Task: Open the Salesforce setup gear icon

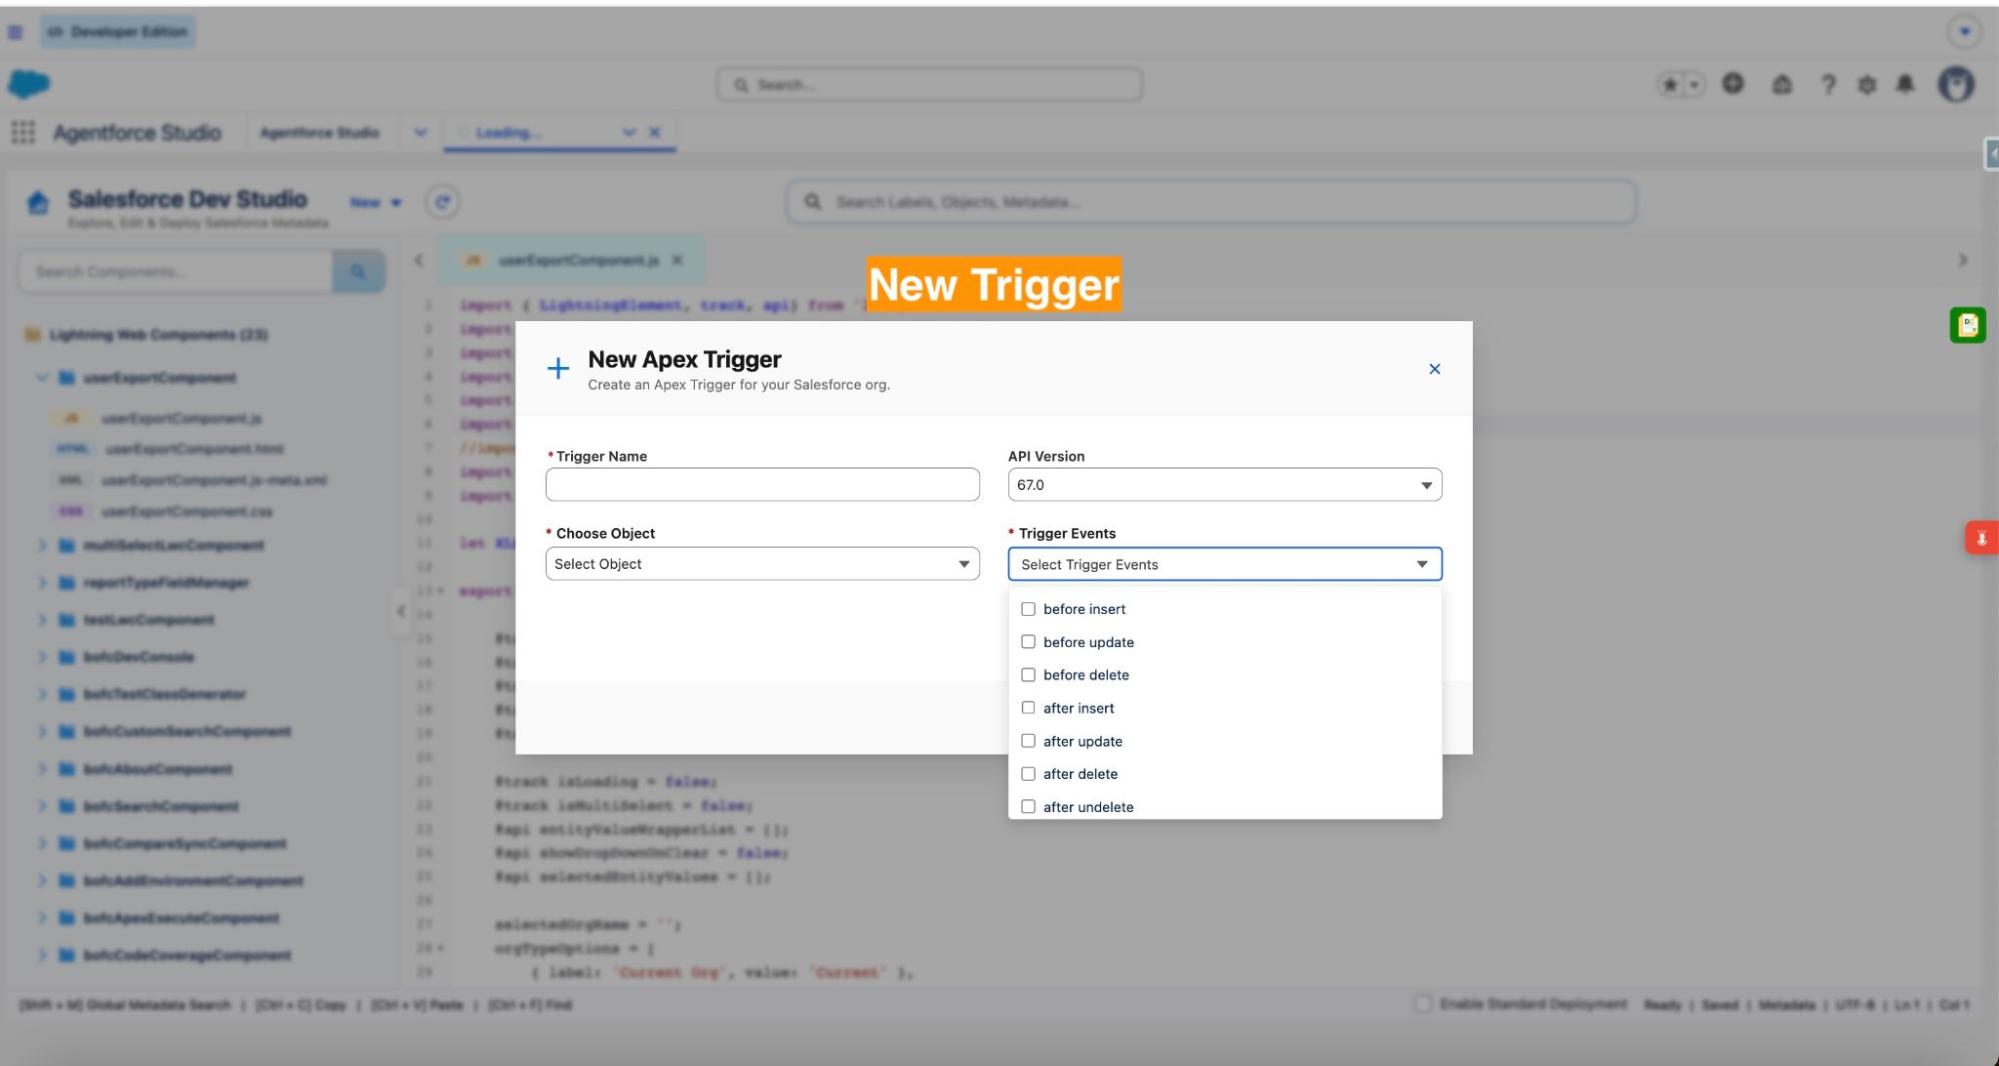Action: click(1867, 85)
